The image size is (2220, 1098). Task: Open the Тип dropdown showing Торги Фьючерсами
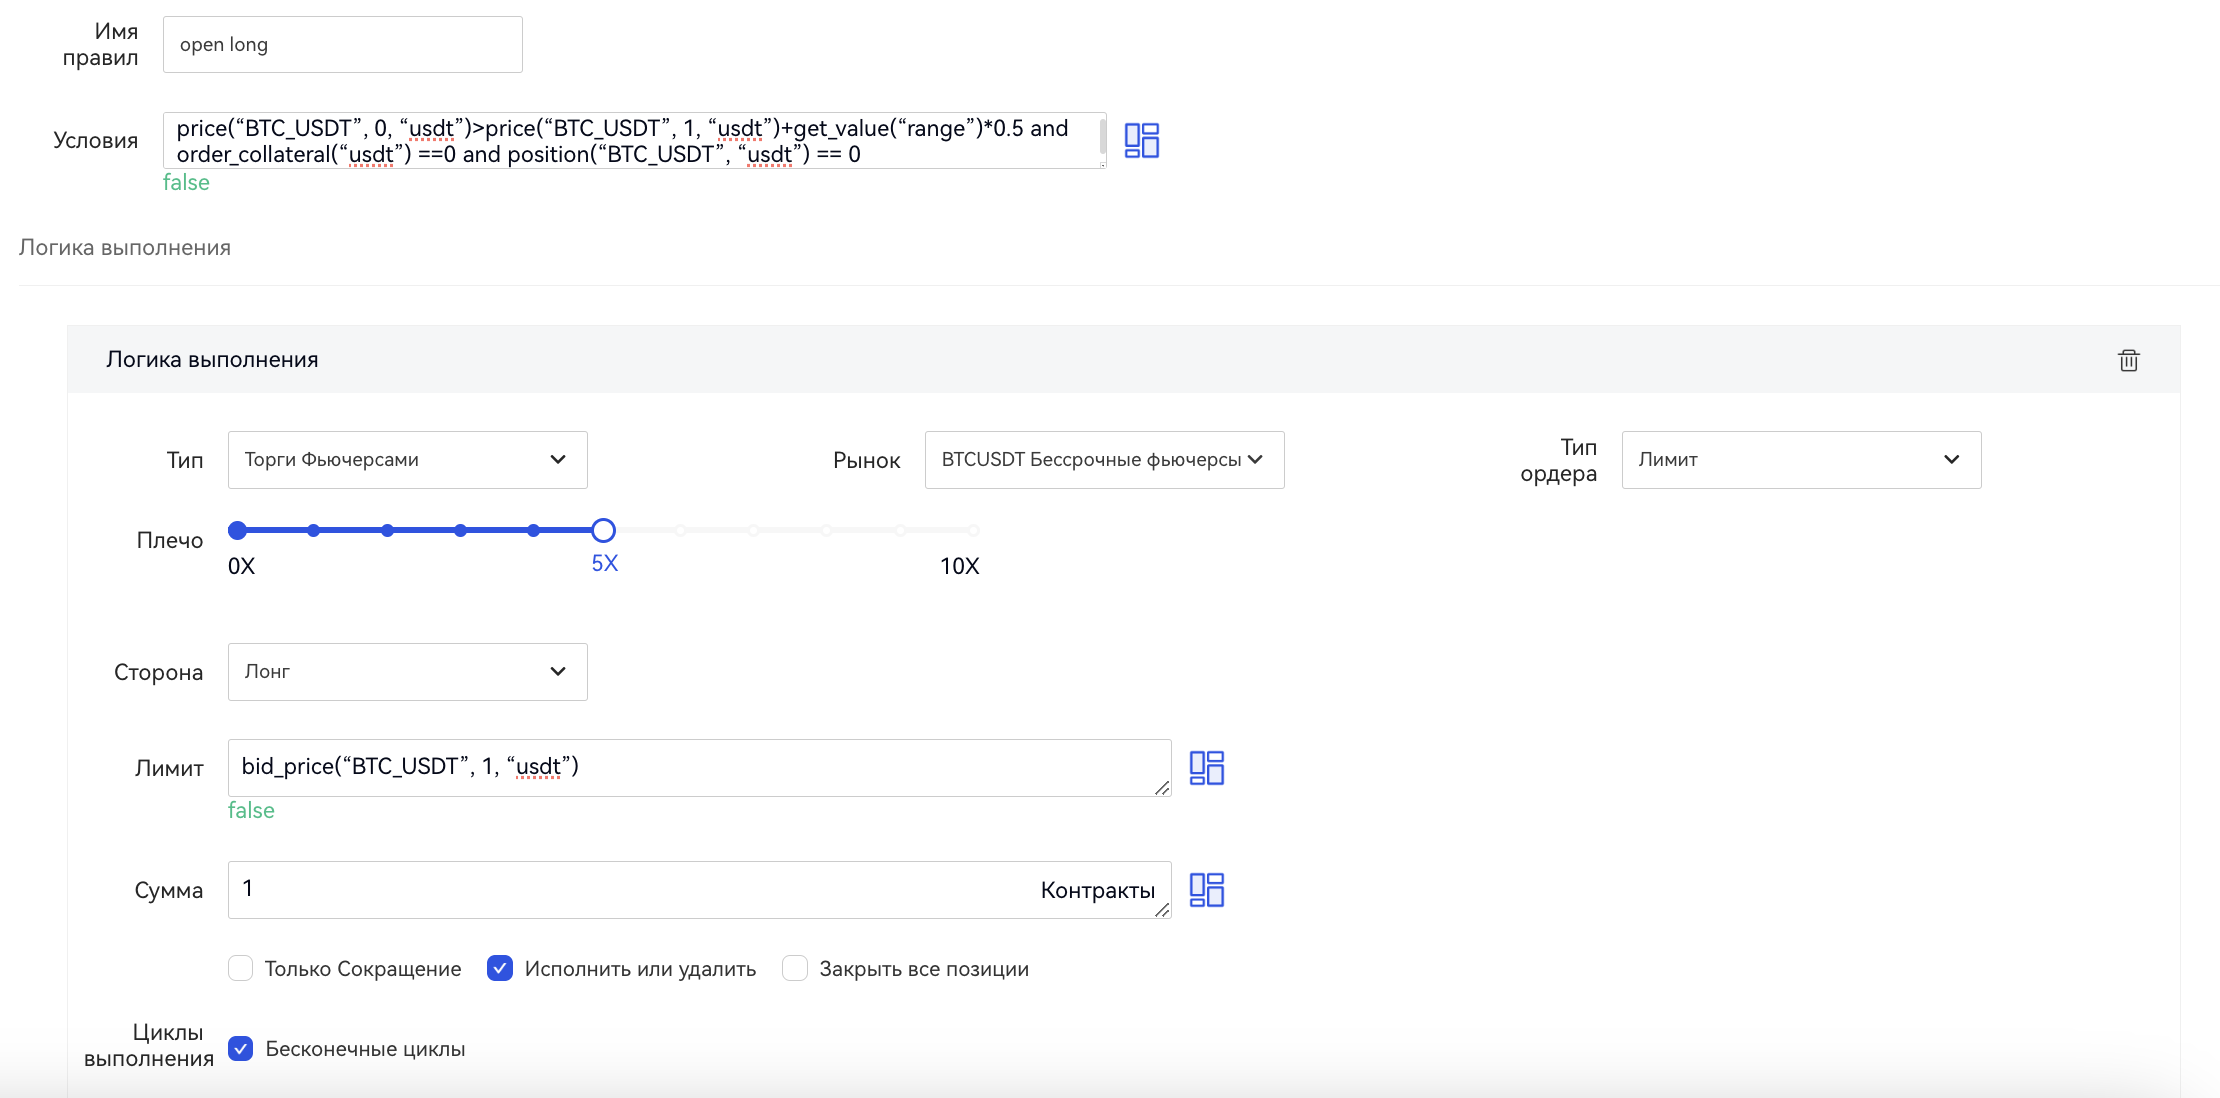(x=407, y=460)
